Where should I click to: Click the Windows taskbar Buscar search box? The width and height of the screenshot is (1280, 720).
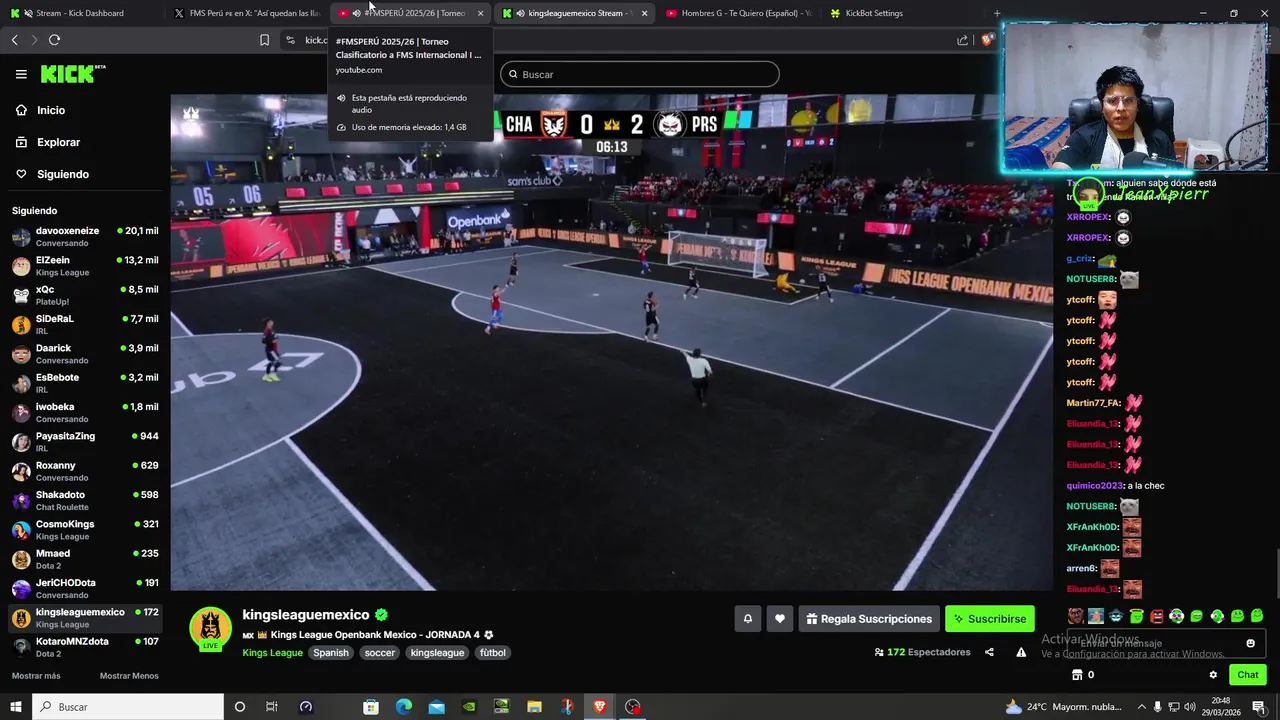tap(128, 707)
